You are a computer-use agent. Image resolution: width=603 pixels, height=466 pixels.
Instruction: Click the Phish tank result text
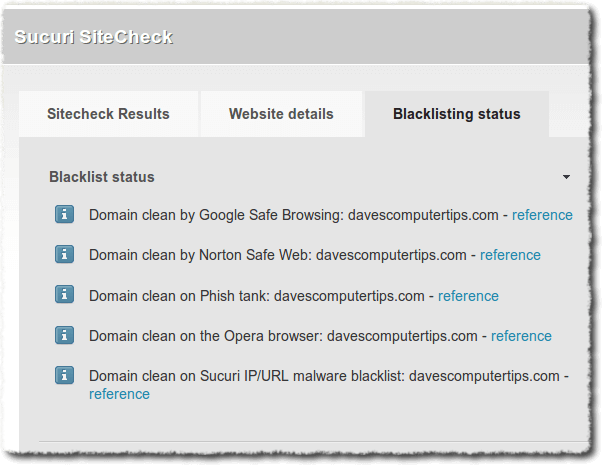coord(257,296)
